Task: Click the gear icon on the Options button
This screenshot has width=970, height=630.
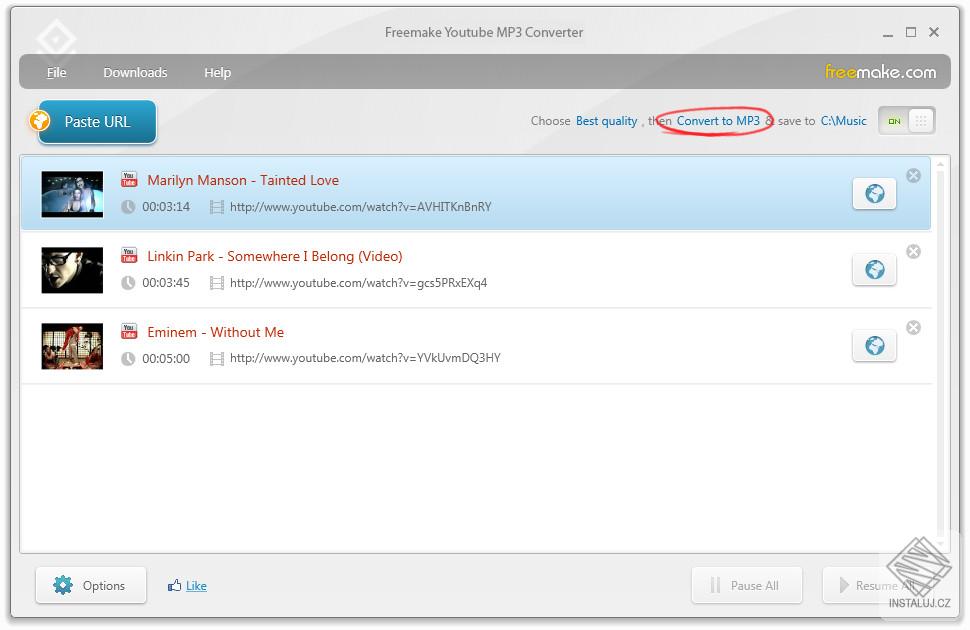Action: [64, 585]
